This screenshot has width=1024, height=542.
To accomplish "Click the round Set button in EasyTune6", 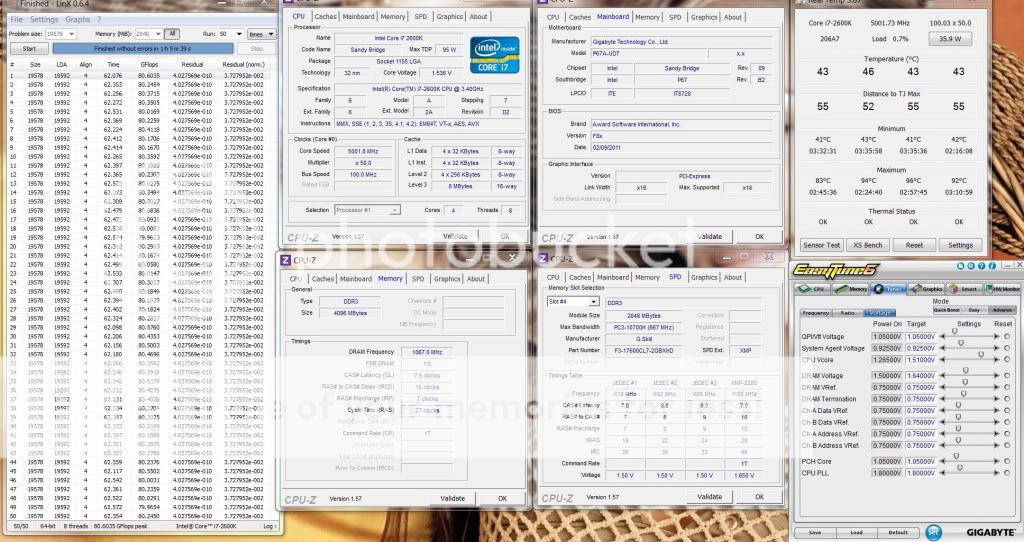I will (x=933, y=531).
